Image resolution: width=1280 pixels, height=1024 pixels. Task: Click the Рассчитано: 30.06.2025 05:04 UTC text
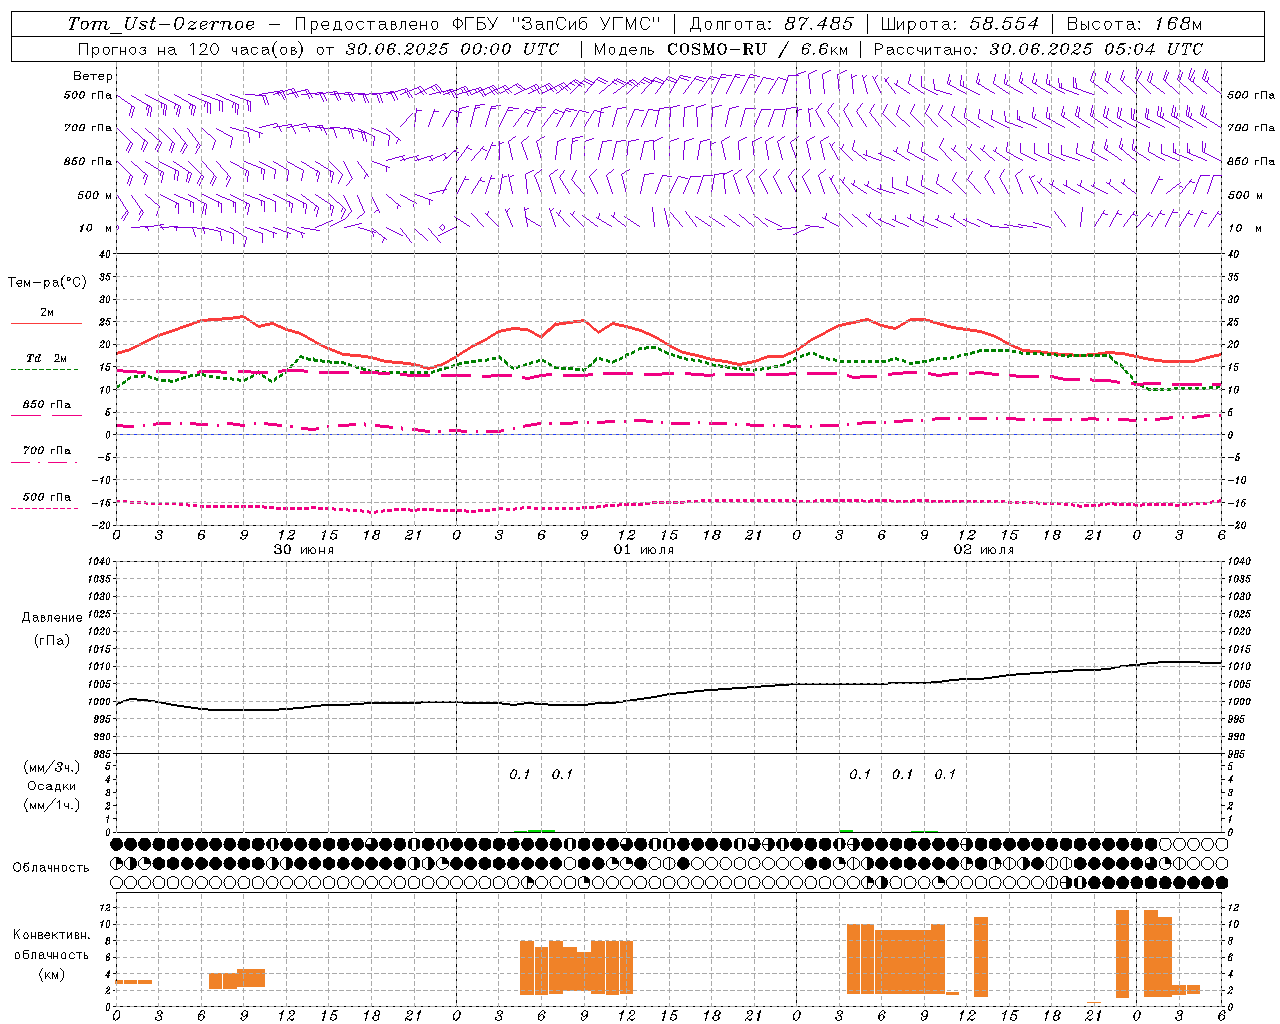pyautogui.click(x=1038, y=49)
